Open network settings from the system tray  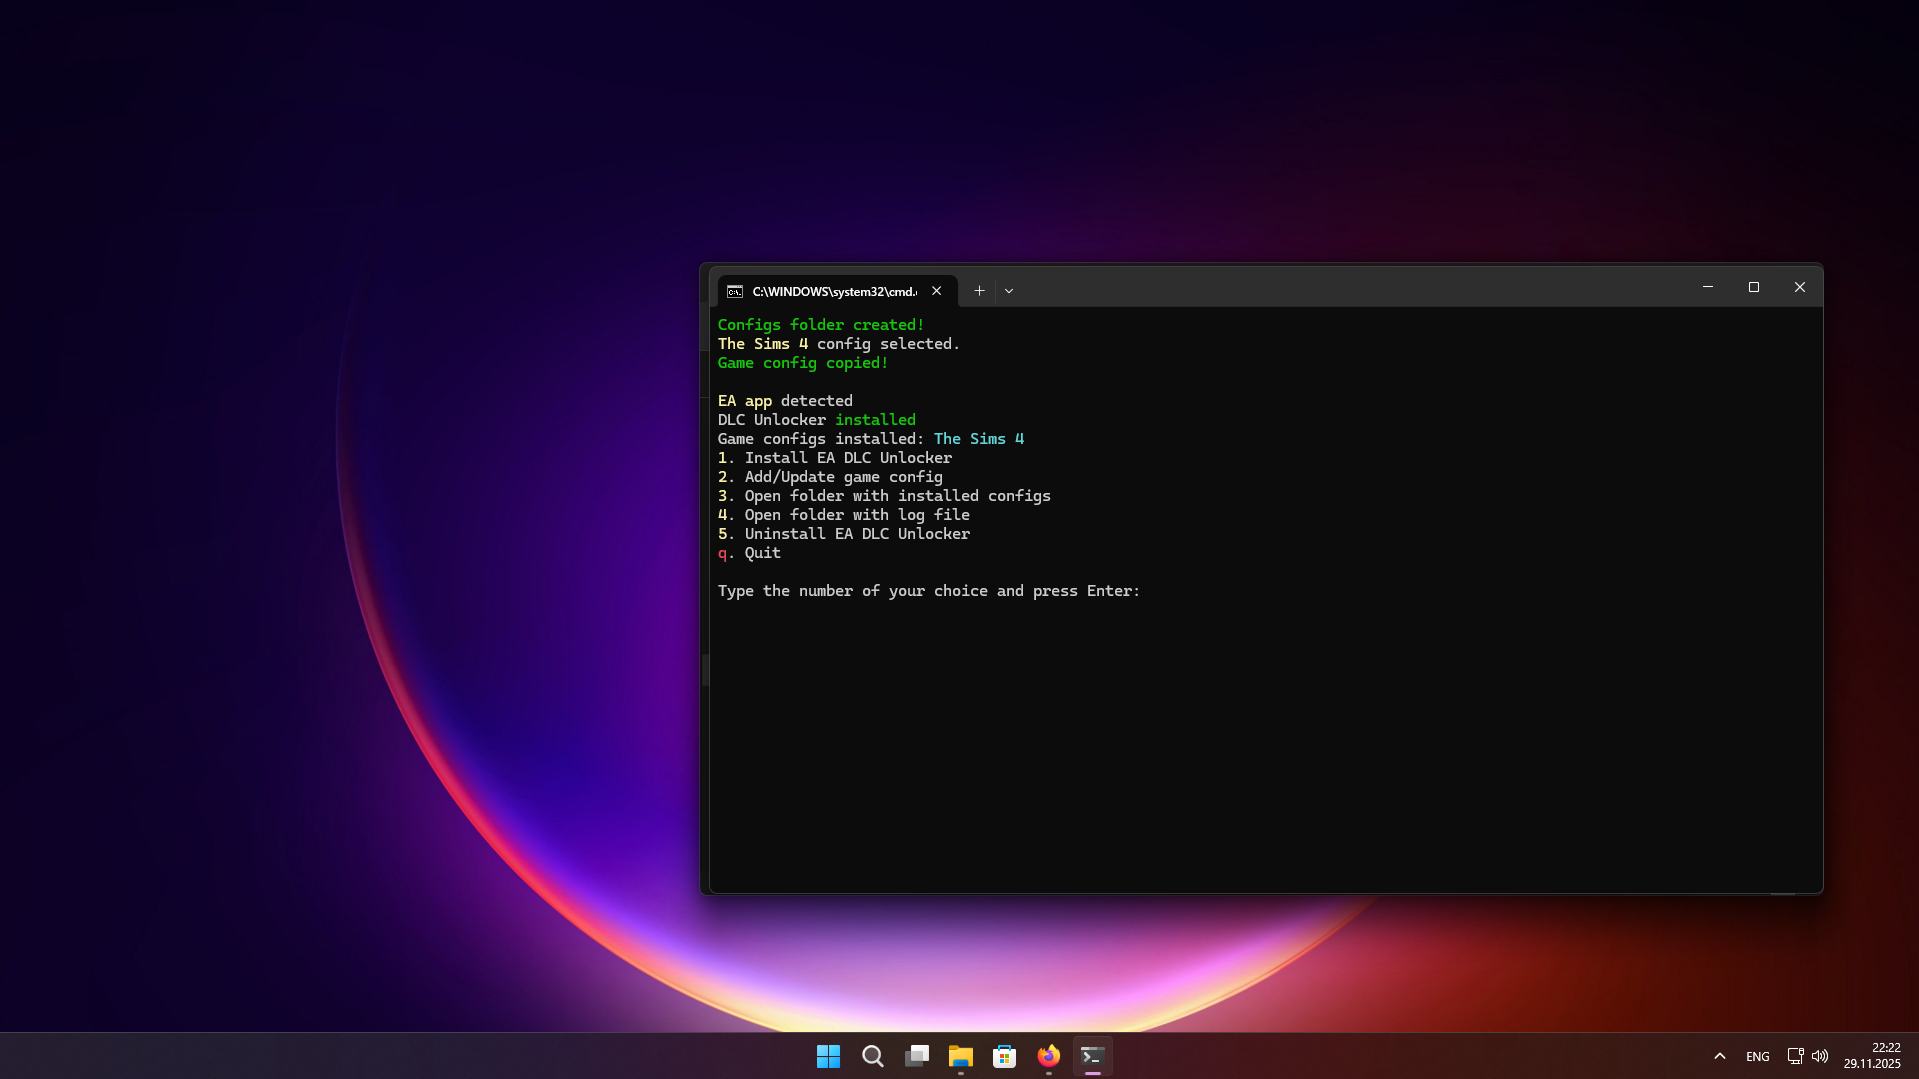pos(1795,1056)
